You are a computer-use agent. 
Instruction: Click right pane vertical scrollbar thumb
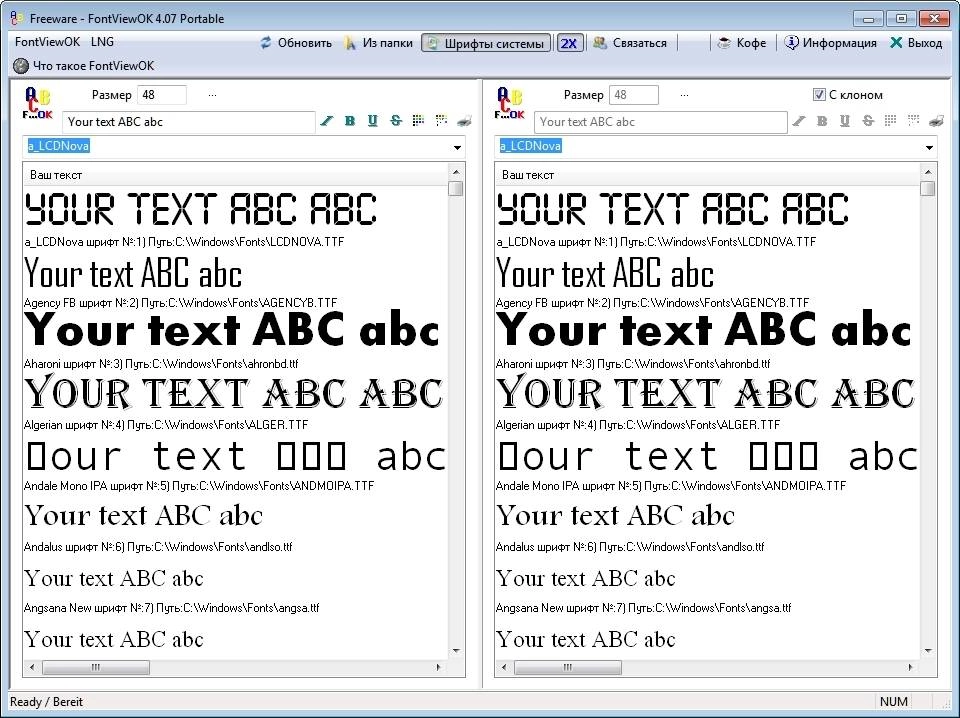click(928, 189)
